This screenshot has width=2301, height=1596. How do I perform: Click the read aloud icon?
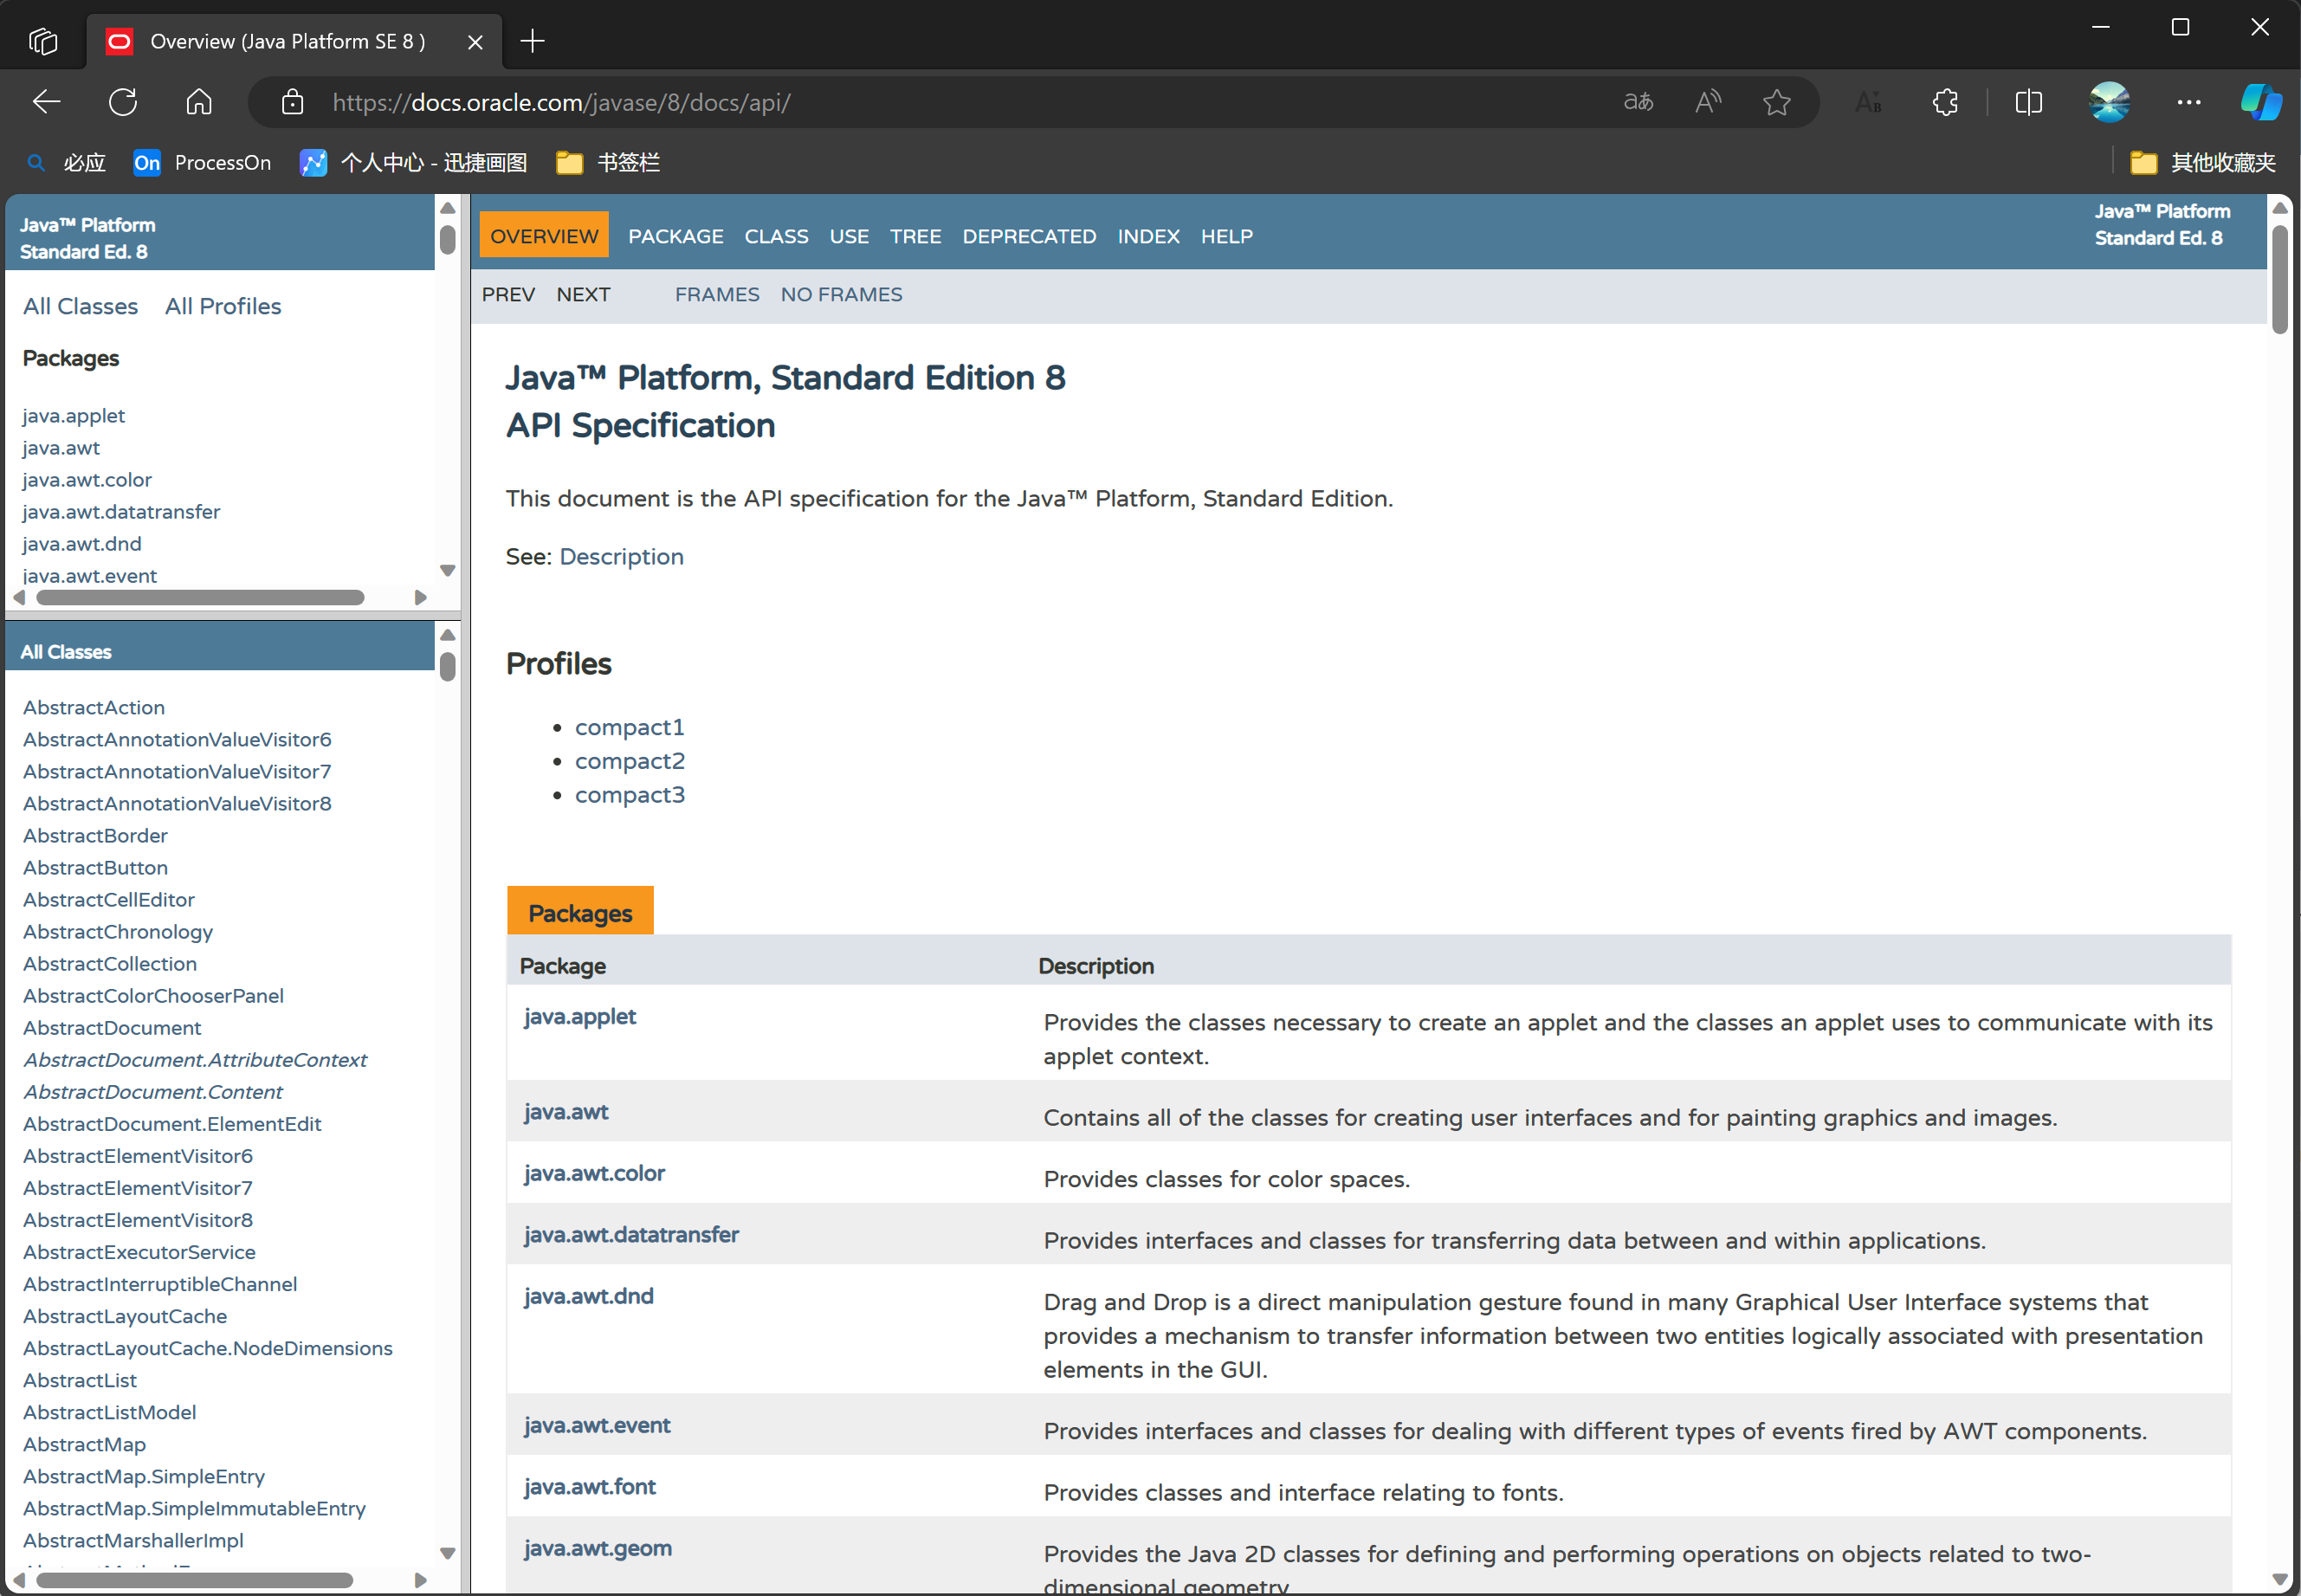coord(1708,102)
